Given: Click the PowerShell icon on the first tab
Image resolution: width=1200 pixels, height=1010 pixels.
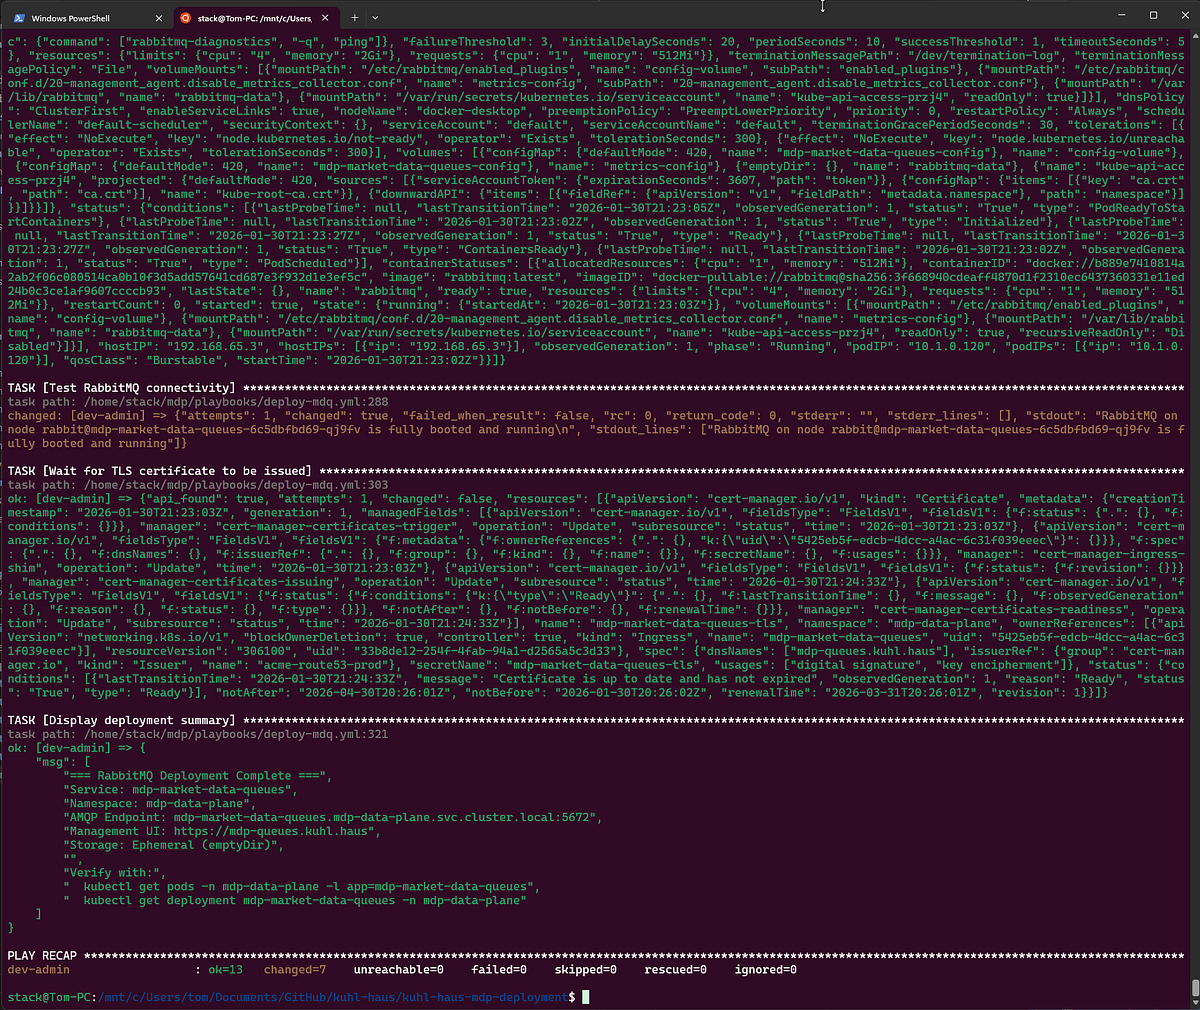Looking at the screenshot, I should [19, 18].
